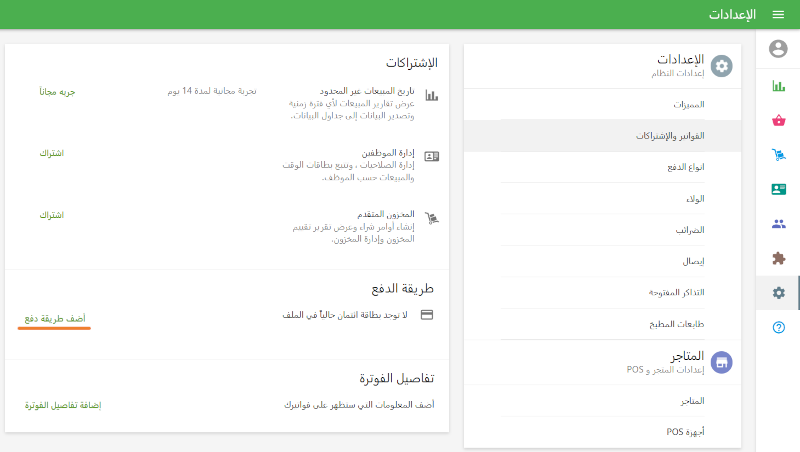Select التذاكر المفتوحة settings item
The width and height of the screenshot is (800, 452).
[602, 293]
